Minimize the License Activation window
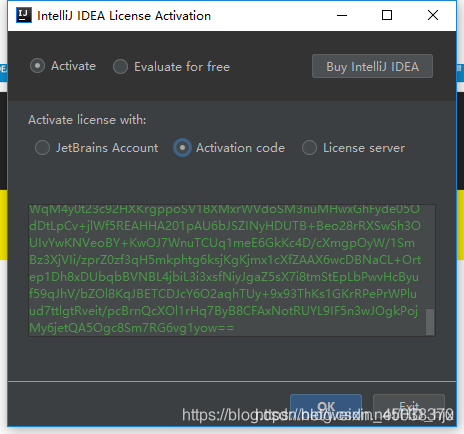Image resolution: width=464 pixels, height=434 pixels. tap(342, 15)
